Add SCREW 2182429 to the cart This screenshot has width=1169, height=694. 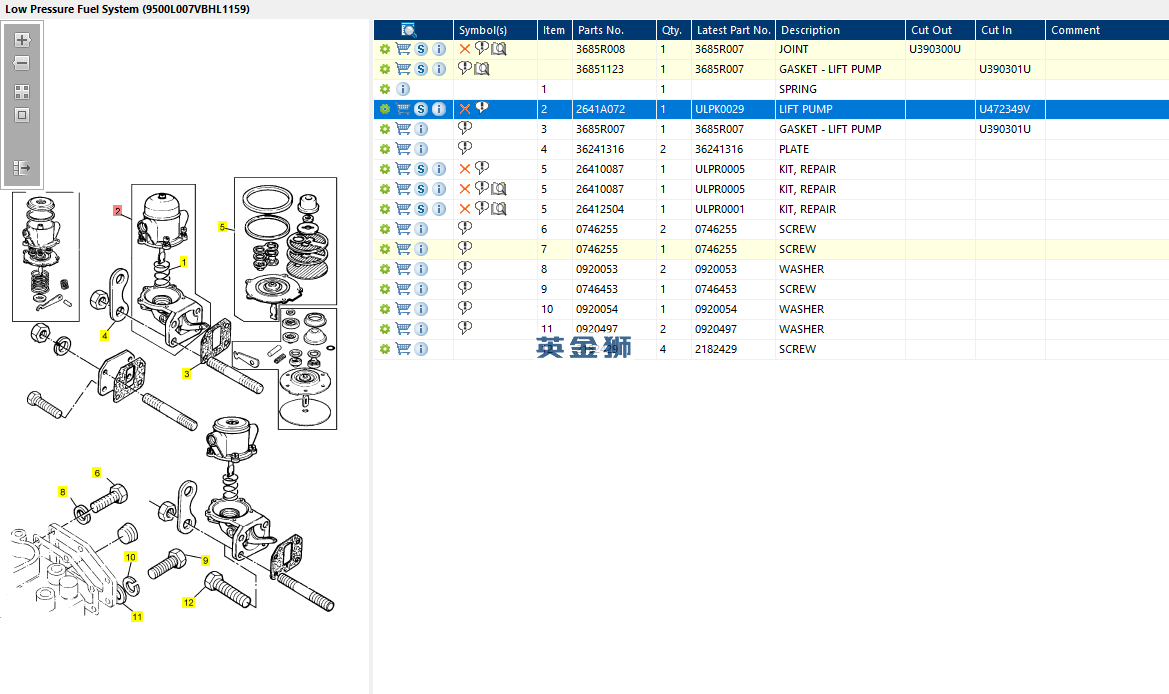click(403, 349)
